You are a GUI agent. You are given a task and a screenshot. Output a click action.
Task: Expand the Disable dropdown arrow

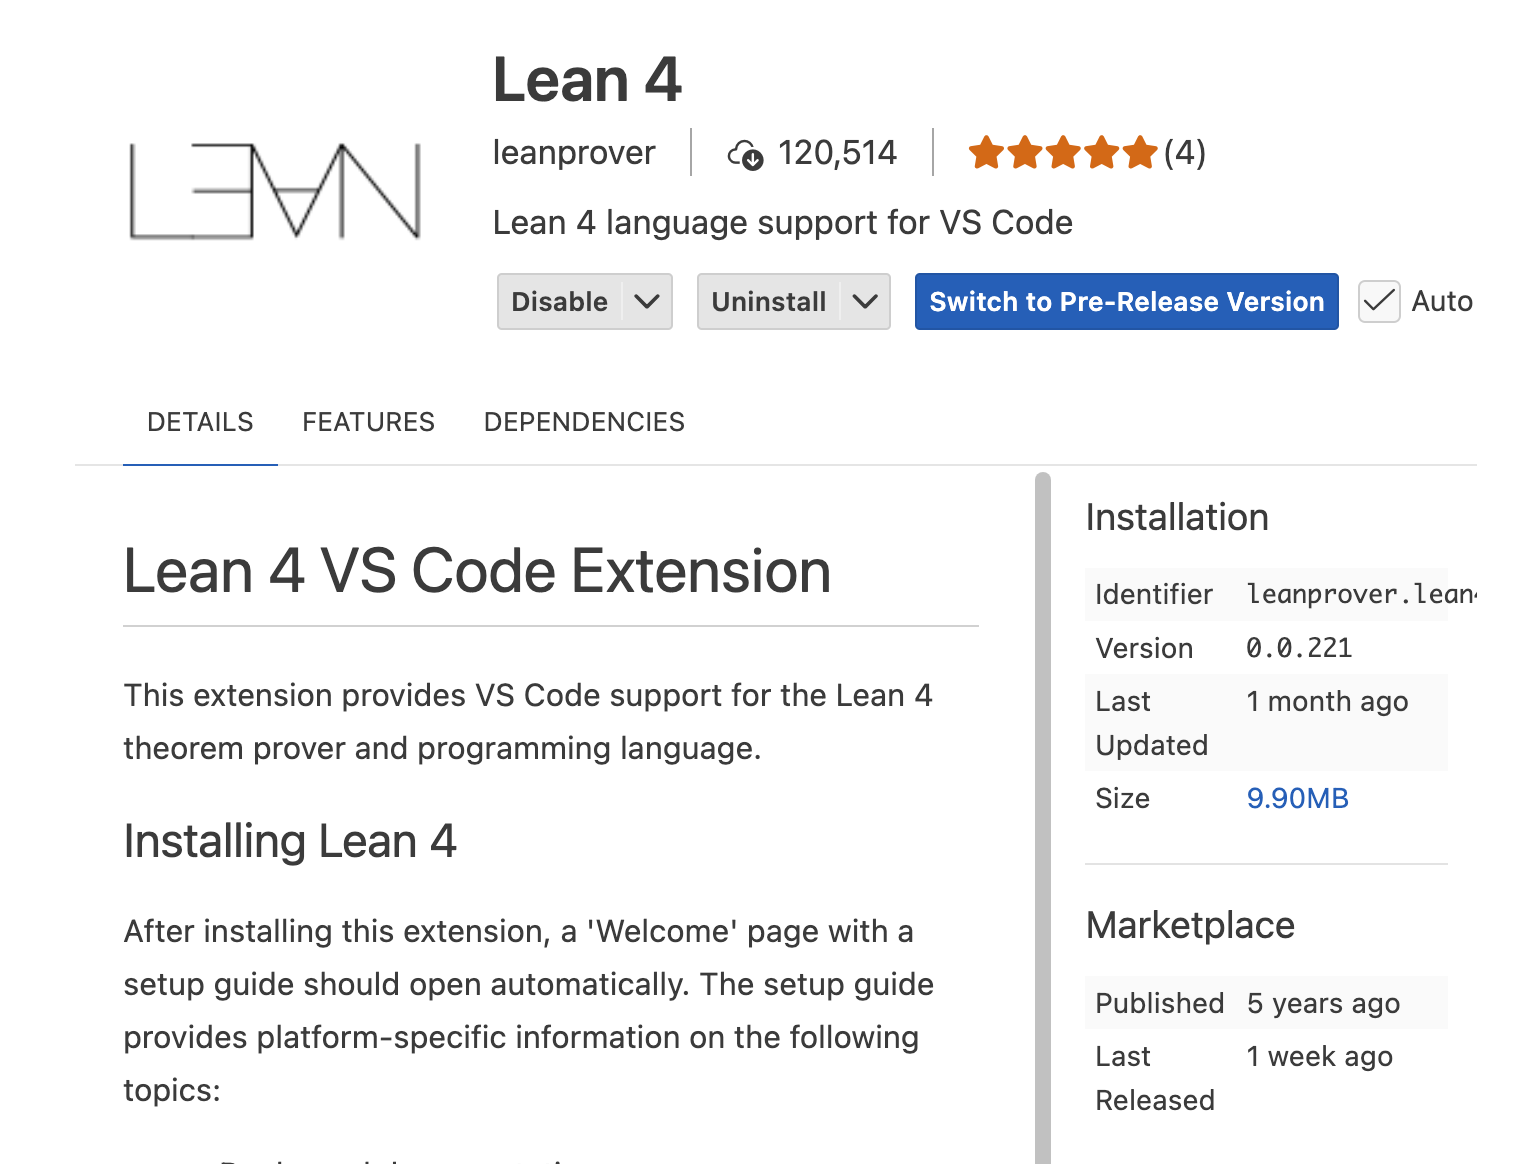point(647,301)
